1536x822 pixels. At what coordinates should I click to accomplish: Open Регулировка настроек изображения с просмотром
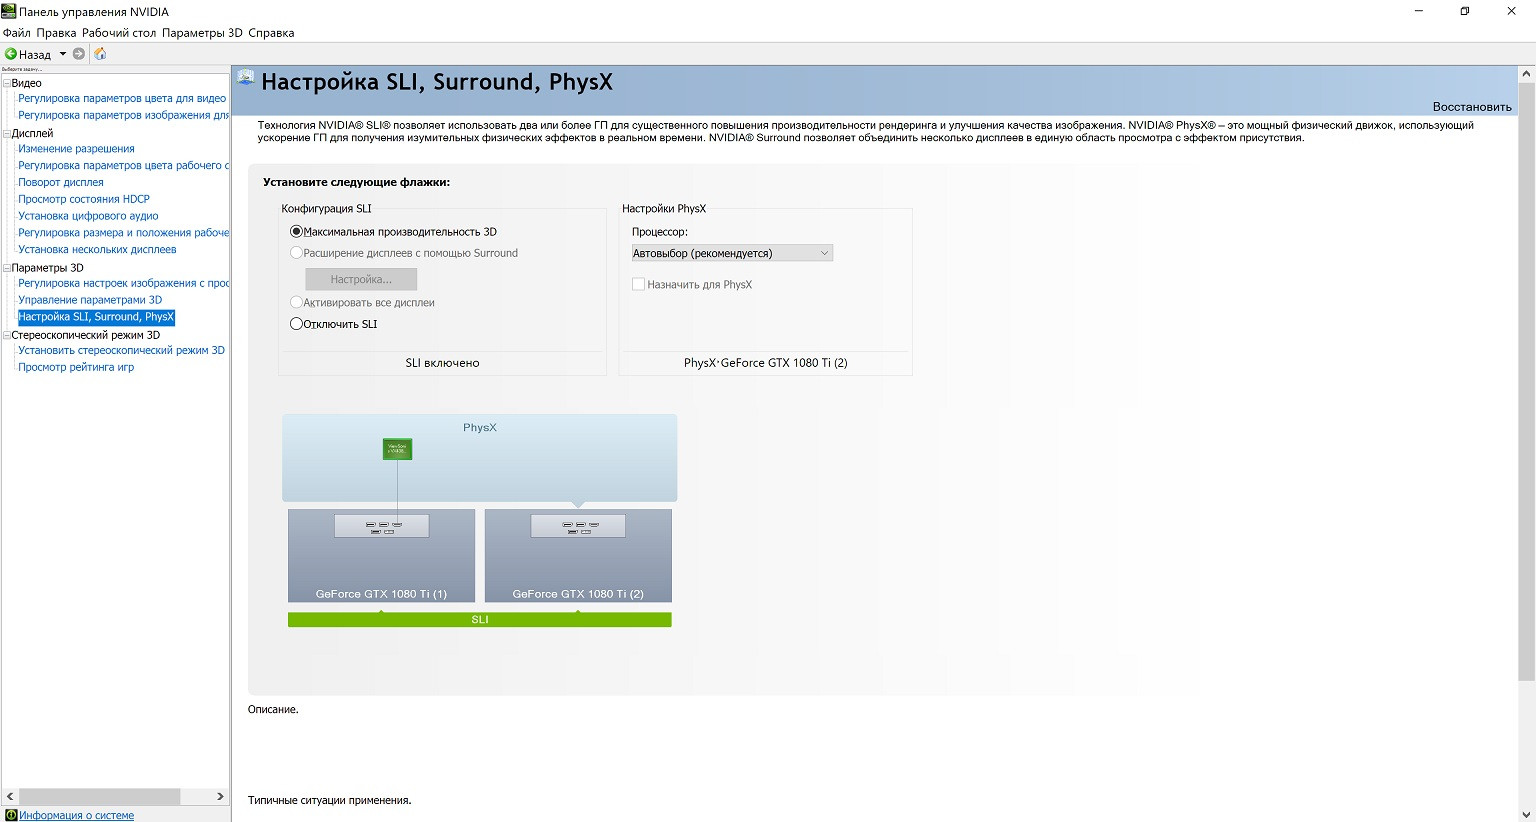pyautogui.click(x=123, y=284)
